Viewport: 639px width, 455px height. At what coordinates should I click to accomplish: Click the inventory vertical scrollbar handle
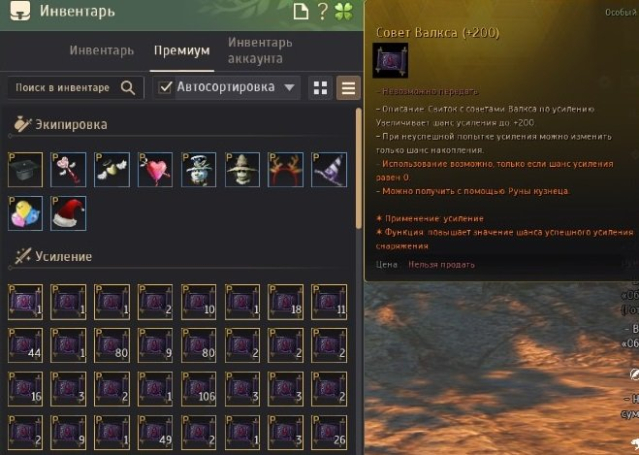[359, 168]
